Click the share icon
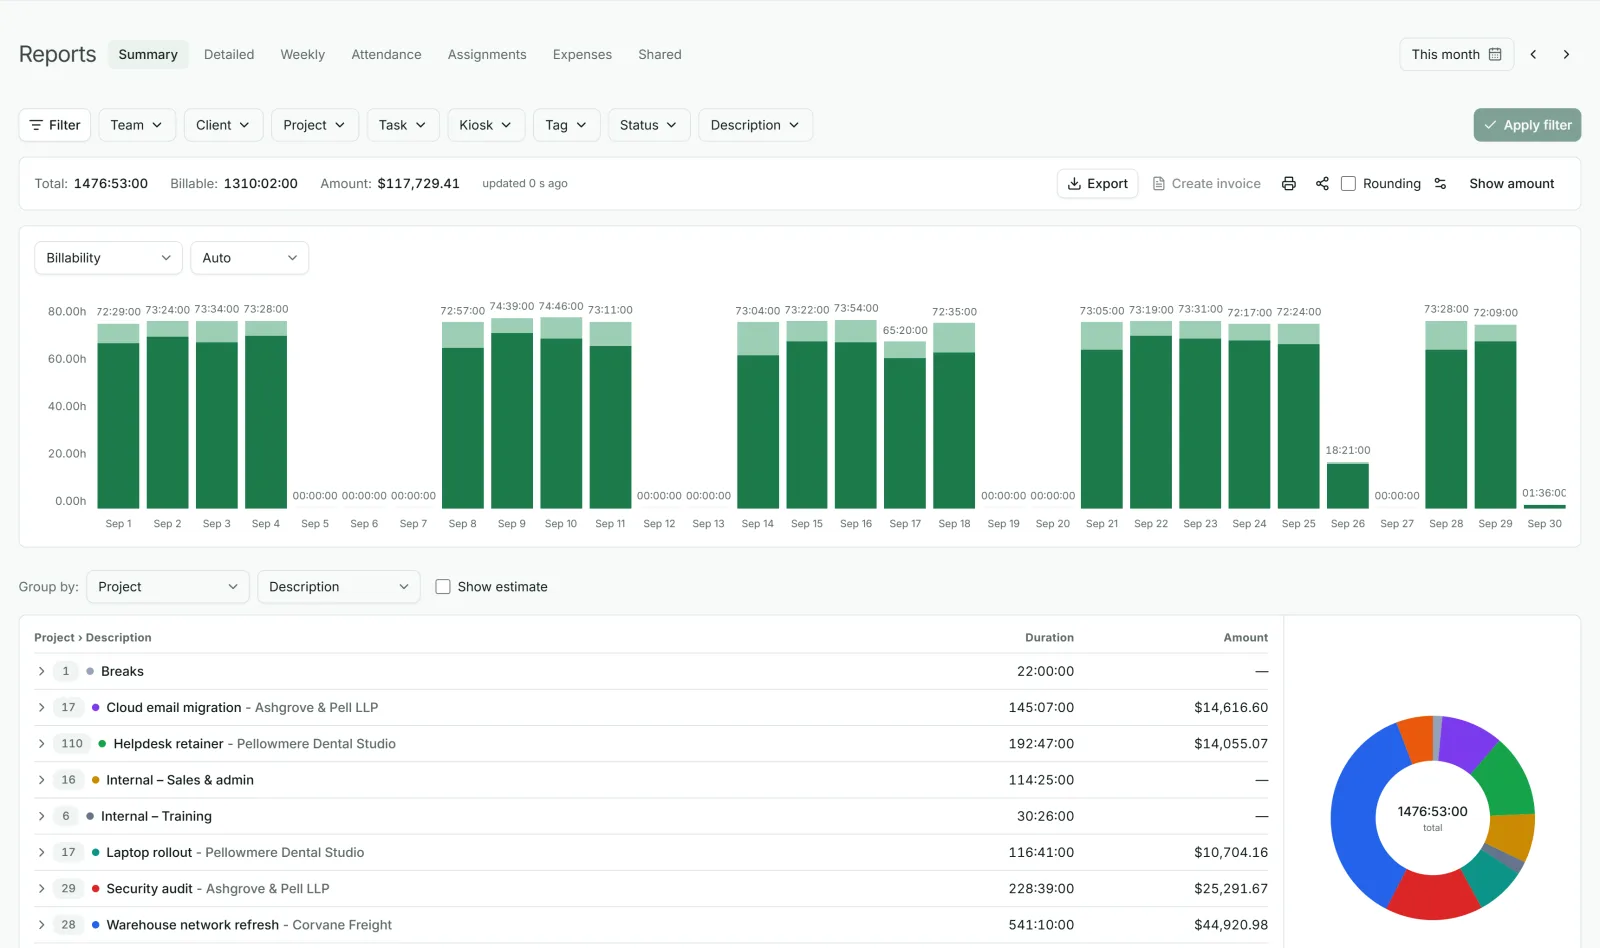This screenshot has height=948, width=1600. pos(1322,184)
